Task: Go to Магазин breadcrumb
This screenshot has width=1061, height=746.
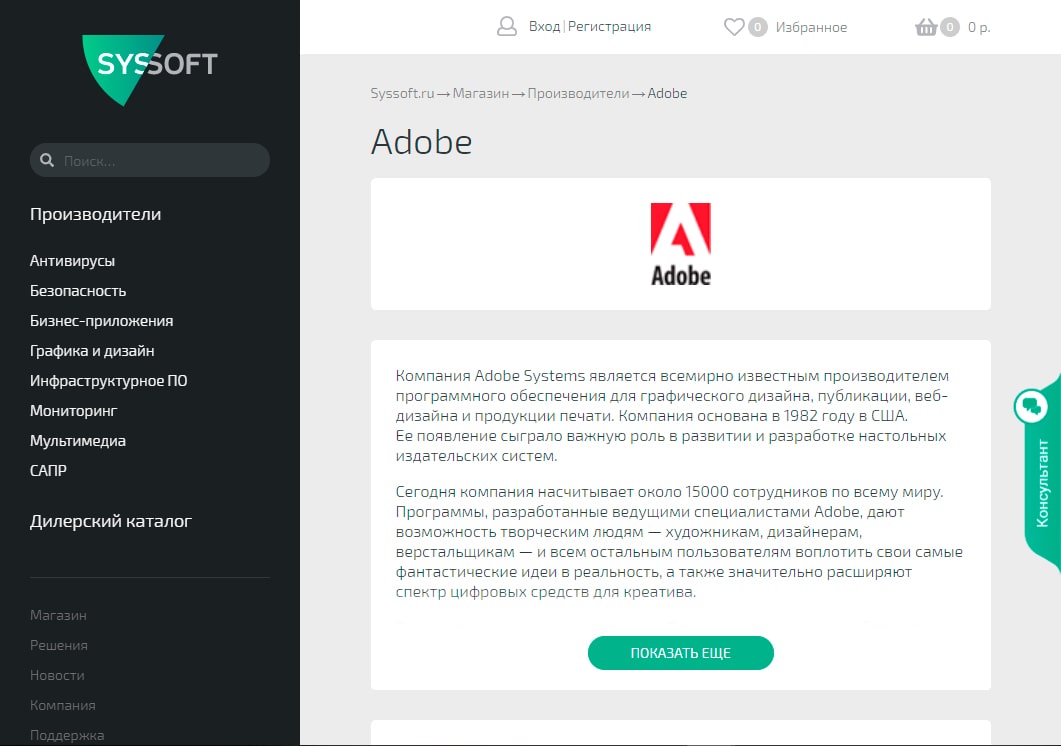Action: point(480,93)
